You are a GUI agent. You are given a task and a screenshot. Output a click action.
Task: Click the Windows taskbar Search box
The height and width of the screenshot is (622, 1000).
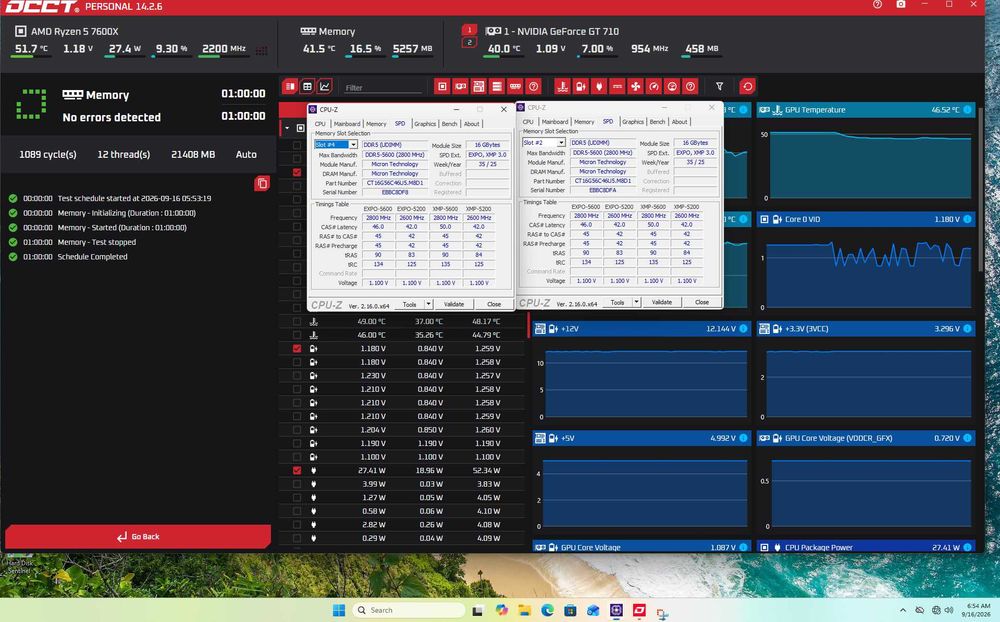408,611
